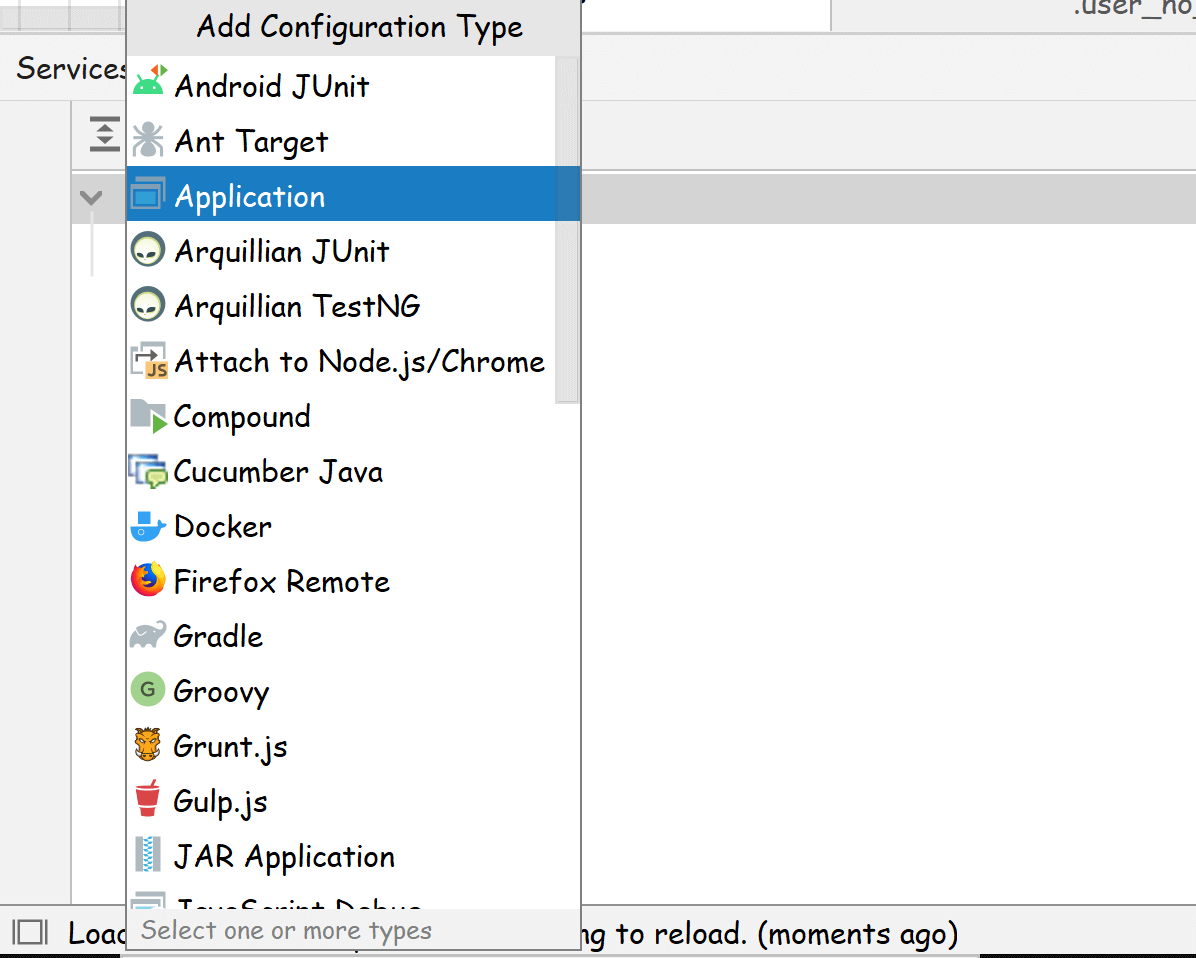The width and height of the screenshot is (1196, 958).
Task: Open the Services tool window tab
Action: coord(68,68)
